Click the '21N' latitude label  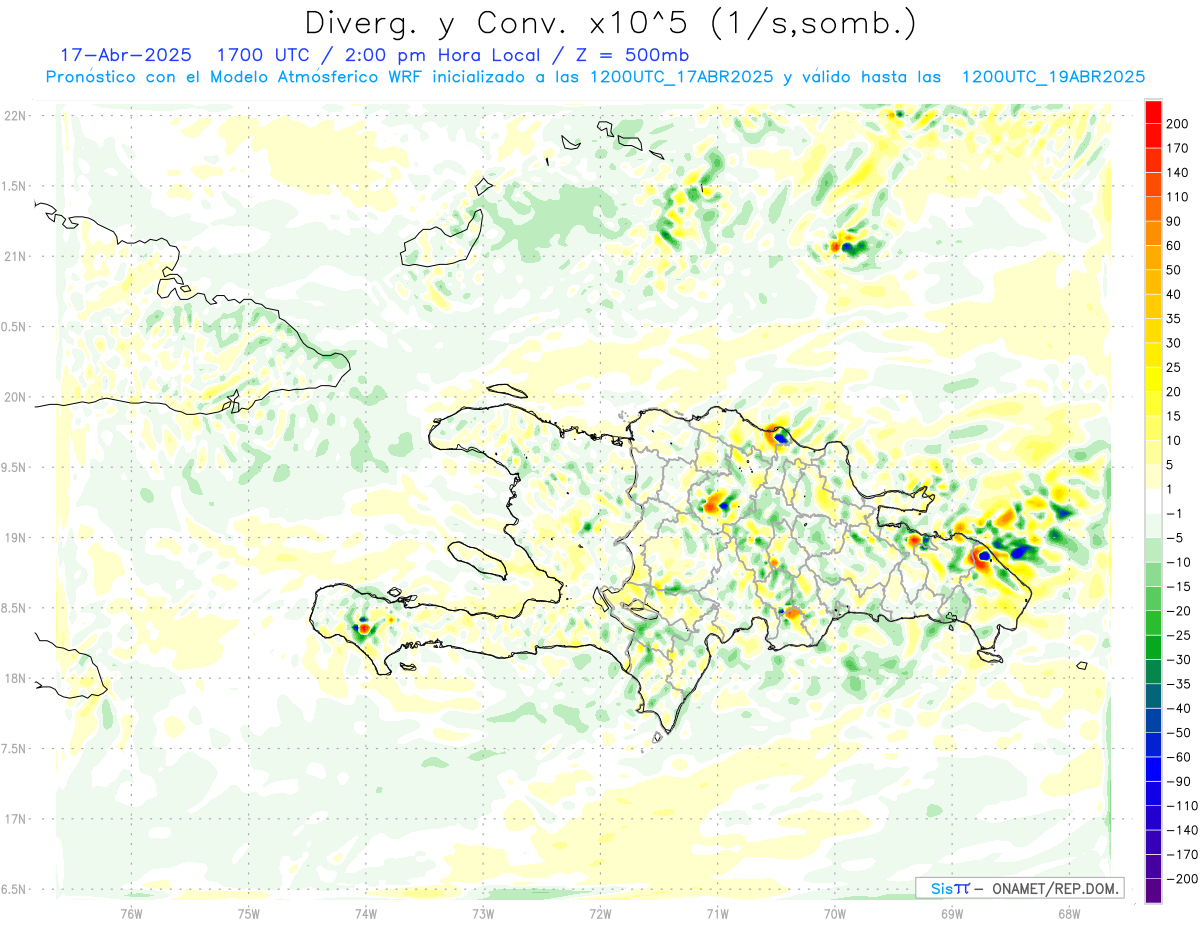tap(14, 256)
